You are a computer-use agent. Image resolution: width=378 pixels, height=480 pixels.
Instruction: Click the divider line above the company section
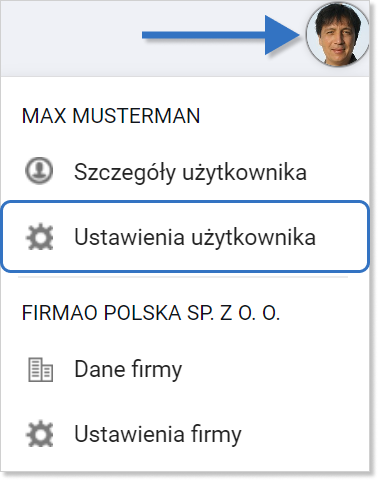click(x=183, y=277)
